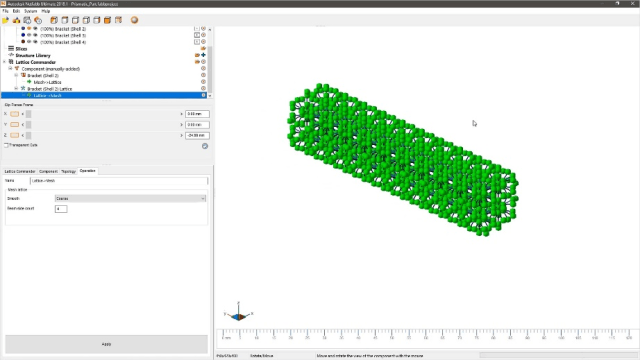Click the orange remove icon on Bracket (Shell 2) part row
This screenshot has width=640, height=360.
pos(203,29)
